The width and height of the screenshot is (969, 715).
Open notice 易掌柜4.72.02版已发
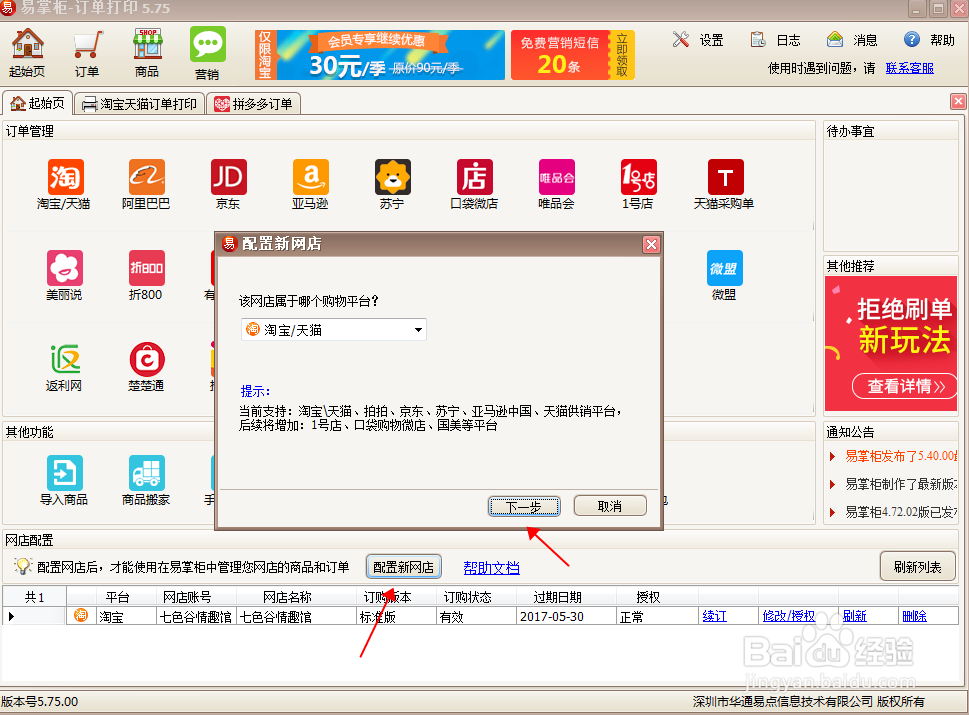(901, 512)
